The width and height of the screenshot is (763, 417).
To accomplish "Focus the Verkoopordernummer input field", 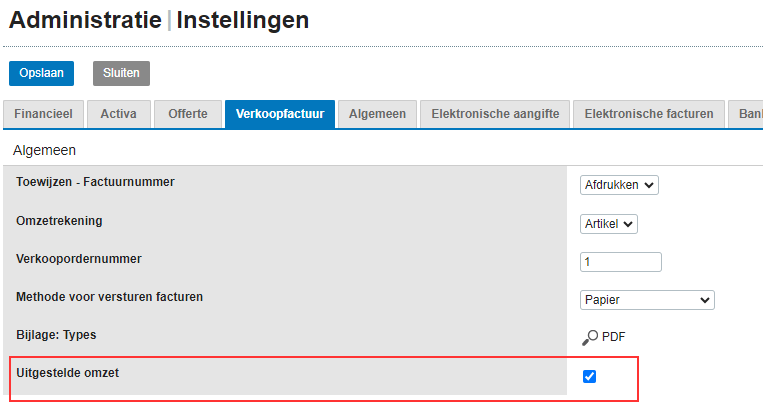I will click(620, 262).
